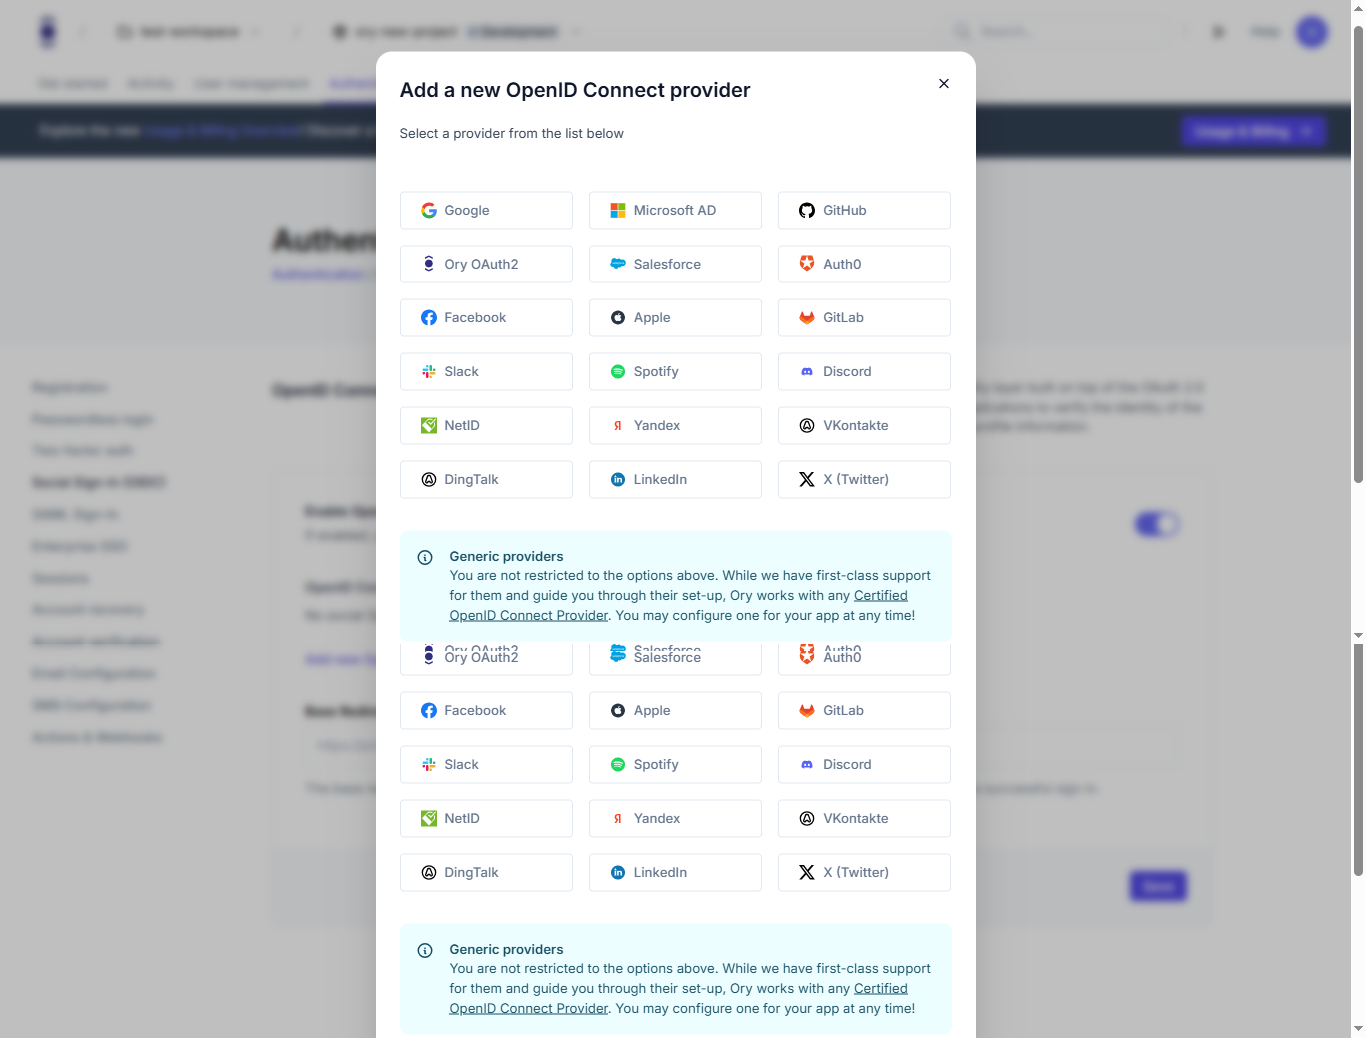Viewport: 1366px width, 1038px height.
Task: Click the Usage & Billing button
Action: pyautogui.click(x=1254, y=131)
